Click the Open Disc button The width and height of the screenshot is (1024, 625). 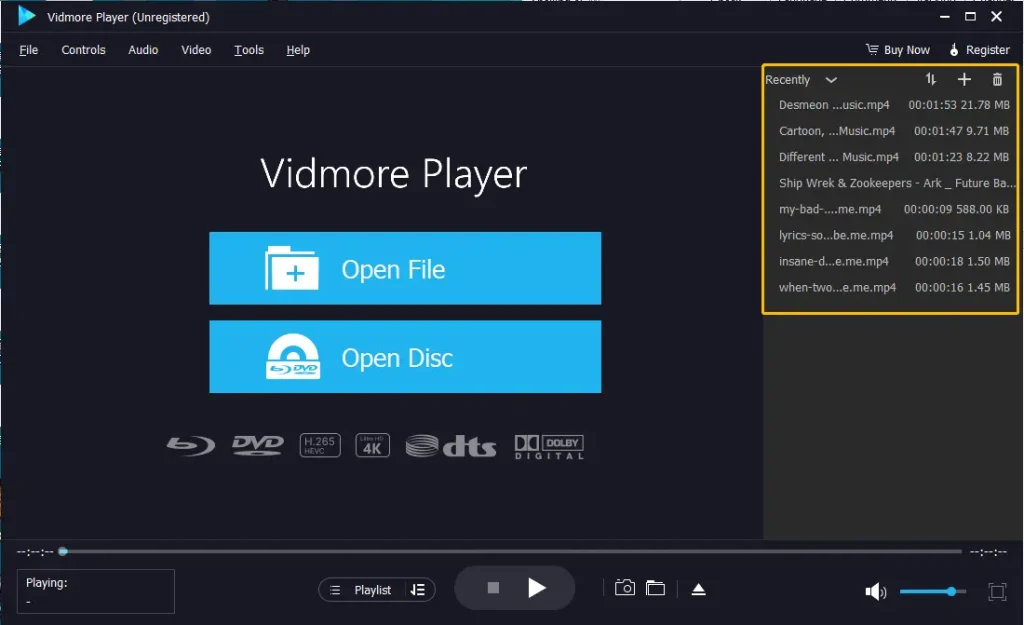pyautogui.click(x=405, y=357)
